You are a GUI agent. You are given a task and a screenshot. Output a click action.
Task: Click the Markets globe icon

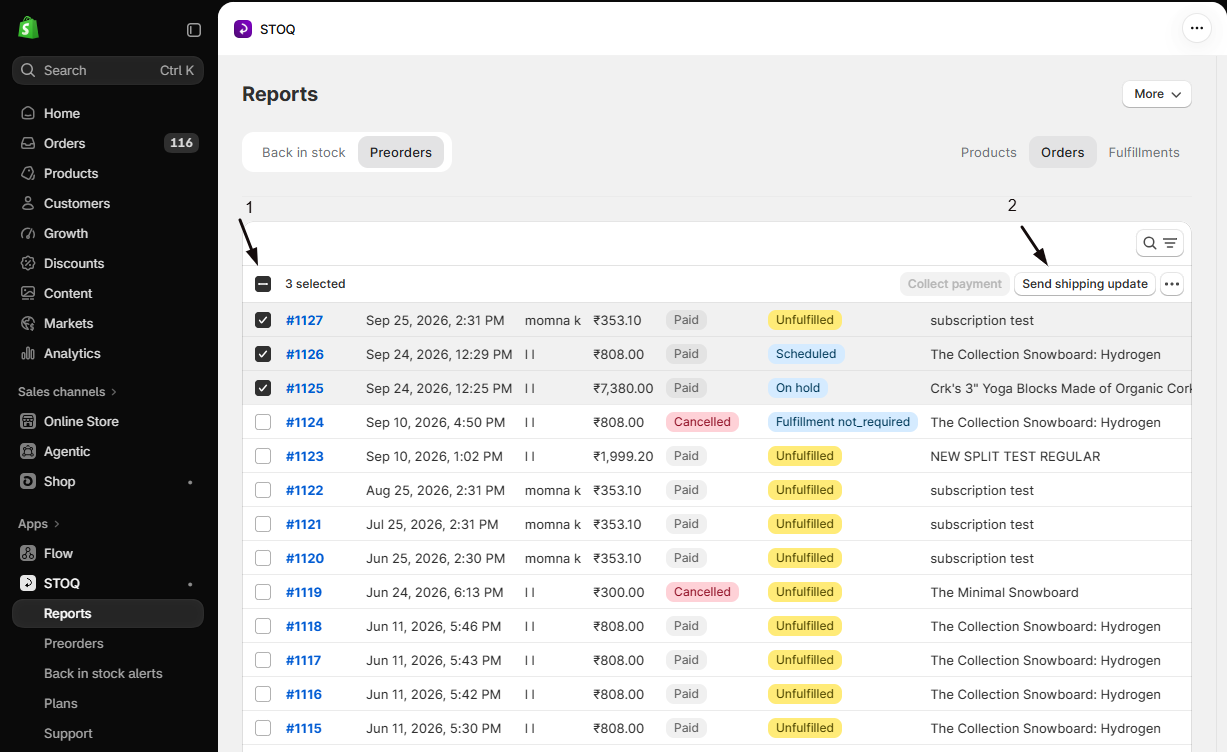pos(28,323)
